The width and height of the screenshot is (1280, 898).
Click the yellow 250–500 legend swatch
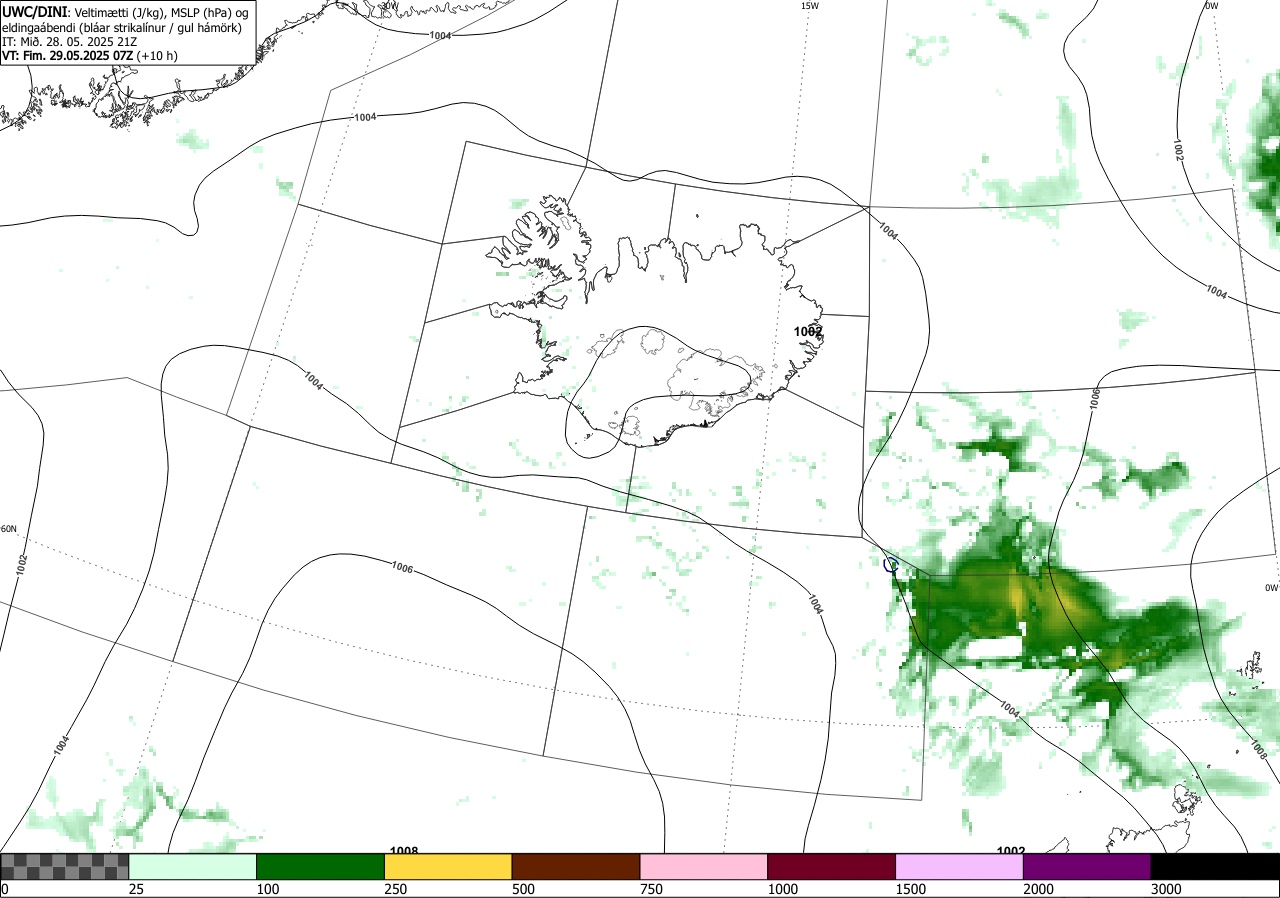tap(448, 866)
